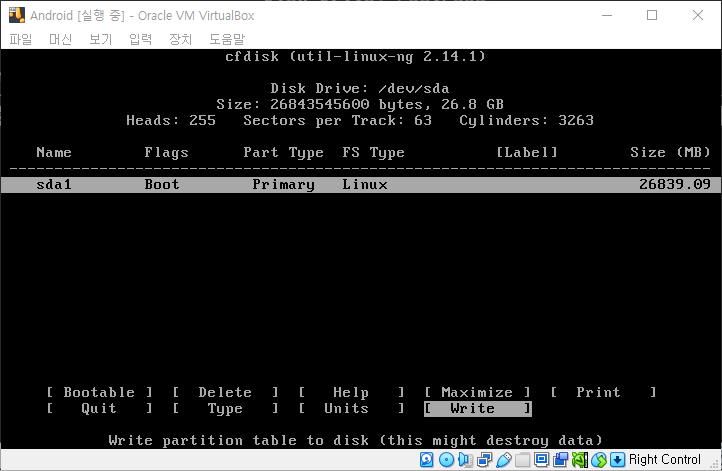
Task: Open the 파일 menu
Action: click(21, 39)
